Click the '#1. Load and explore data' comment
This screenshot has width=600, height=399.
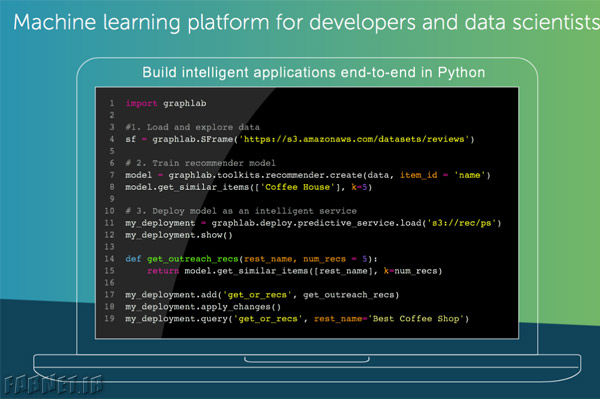pyautogui.click(x=192, y=127)
